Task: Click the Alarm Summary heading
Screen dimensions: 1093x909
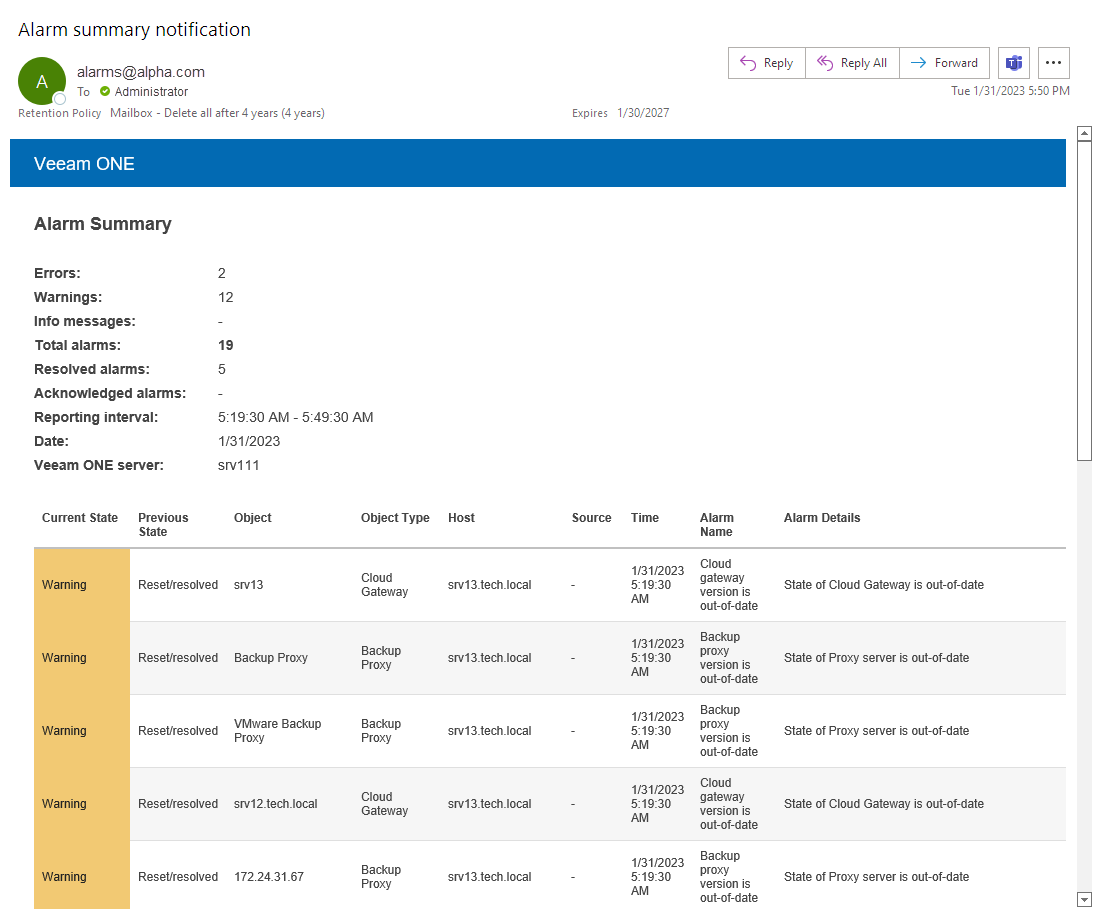Action: pos(102,224)
